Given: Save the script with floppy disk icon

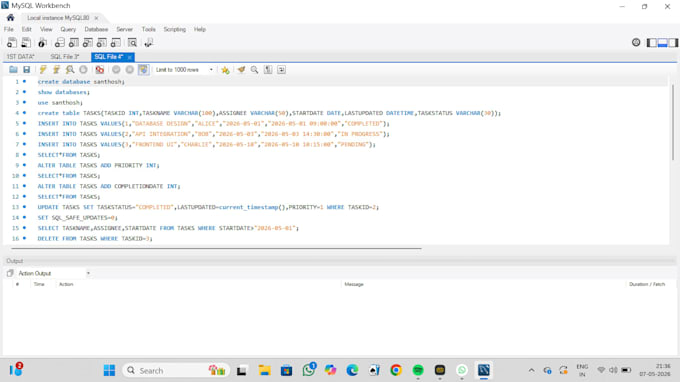Looking at the screenshot, I should pyautogui.click(x=26, y=69).
